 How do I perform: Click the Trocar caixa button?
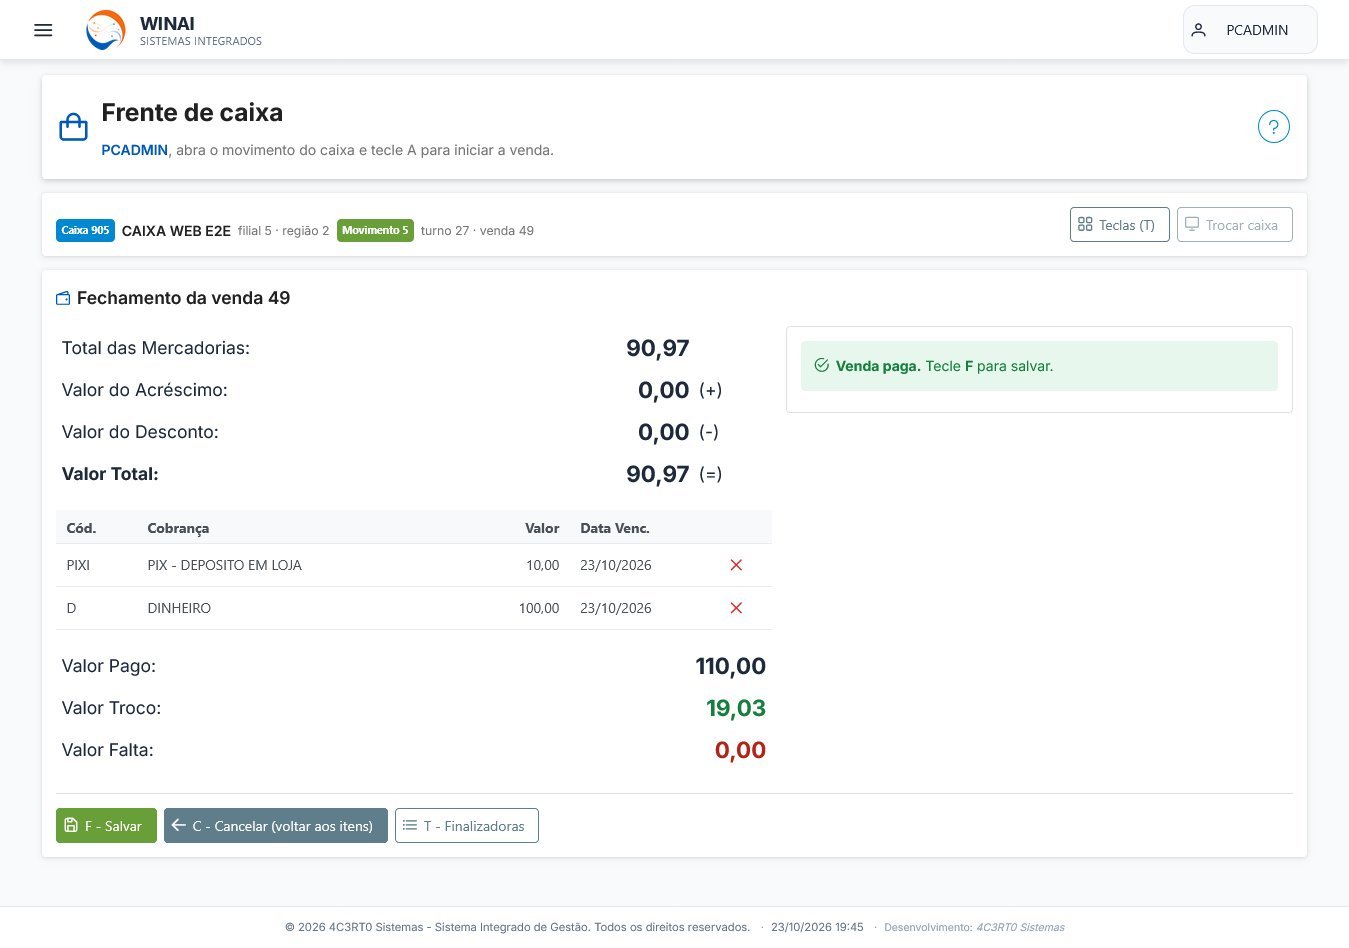click(x=1234, y=225)
